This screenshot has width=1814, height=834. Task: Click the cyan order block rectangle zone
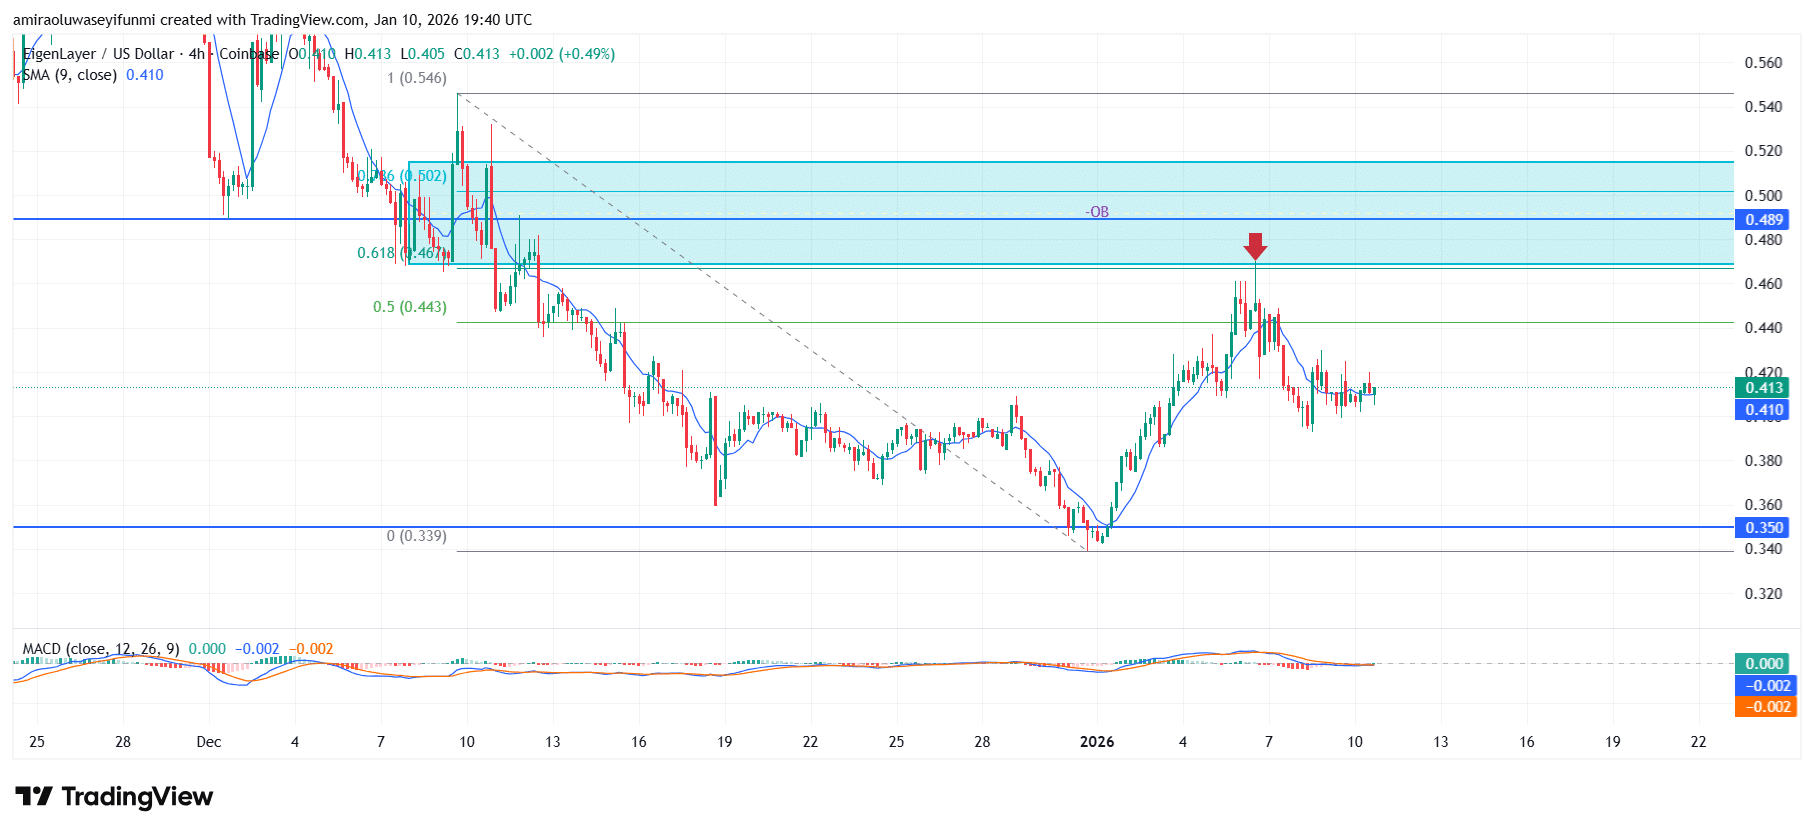pyautogui.click(x=1071, y=213)
